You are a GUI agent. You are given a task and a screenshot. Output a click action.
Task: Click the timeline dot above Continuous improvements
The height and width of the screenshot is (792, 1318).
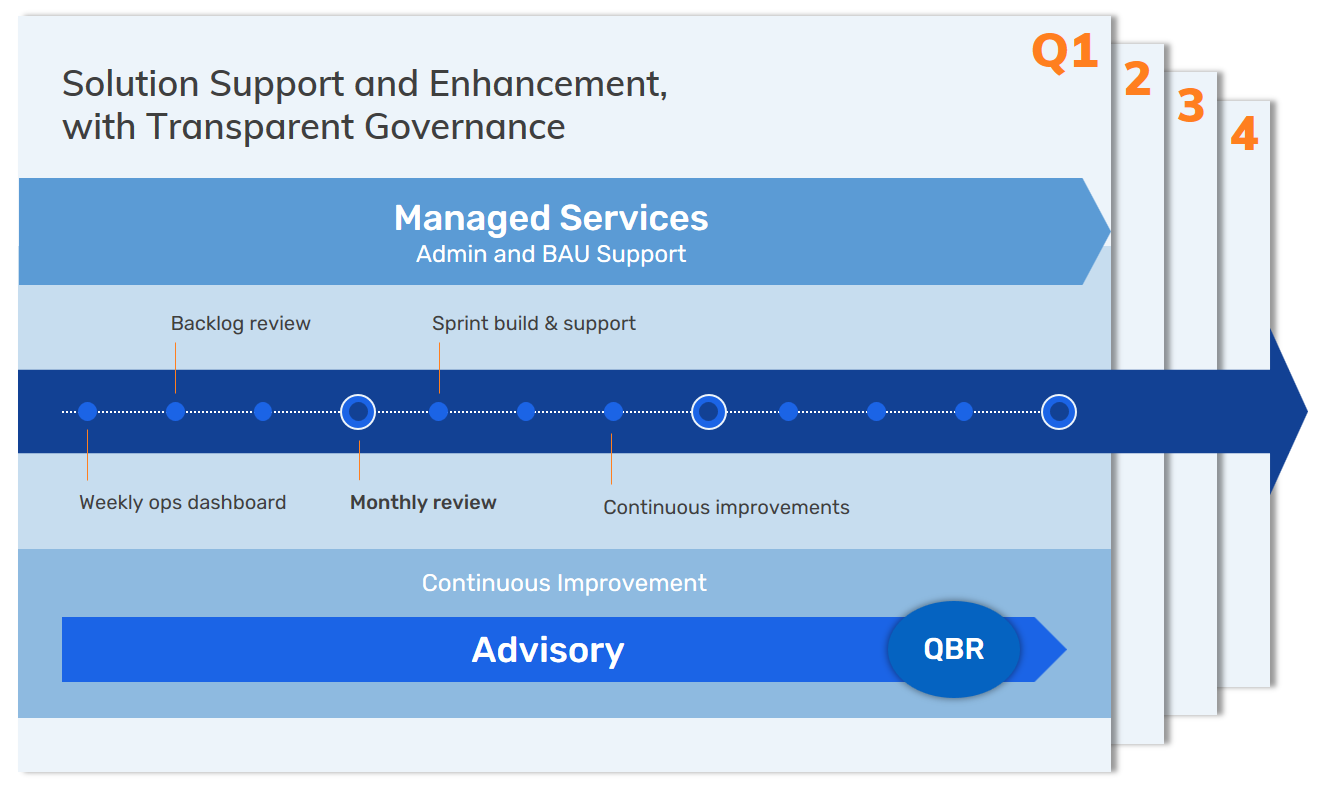[x=613, y=411]
